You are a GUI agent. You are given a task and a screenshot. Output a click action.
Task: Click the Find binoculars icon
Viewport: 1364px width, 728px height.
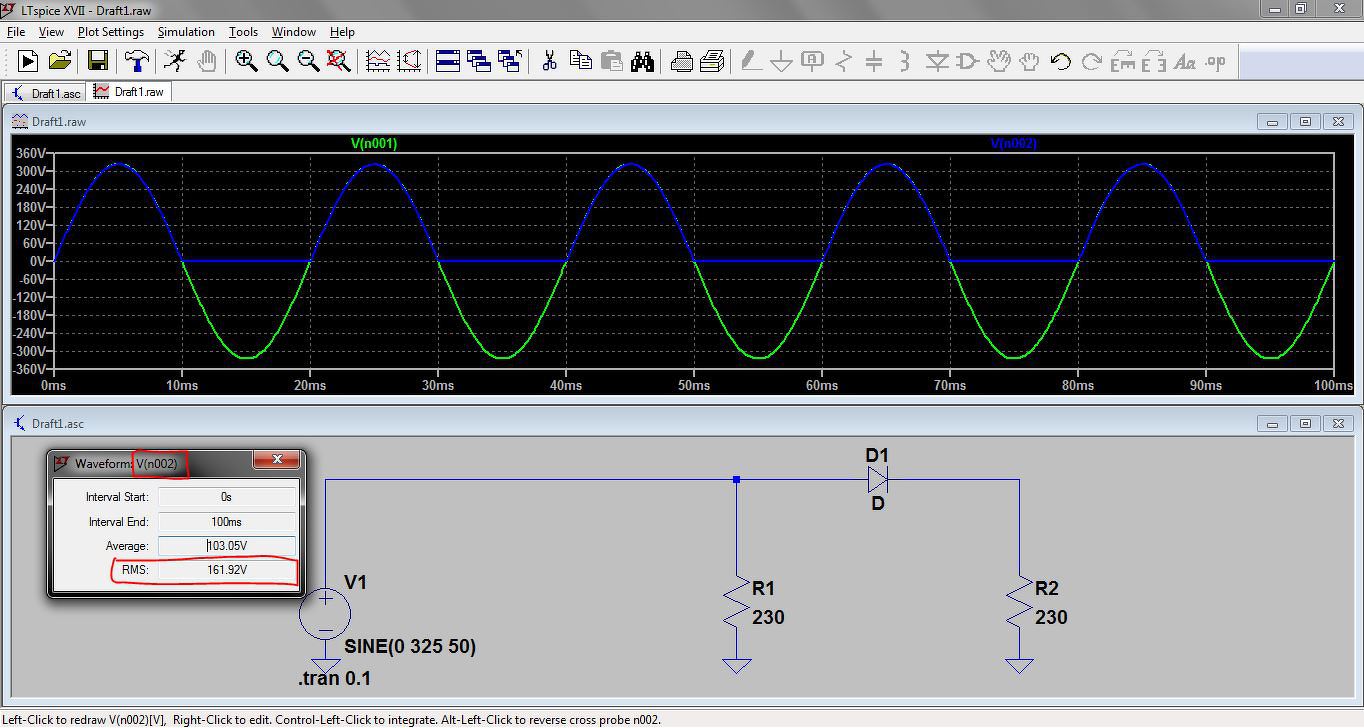tap(642, 62)
